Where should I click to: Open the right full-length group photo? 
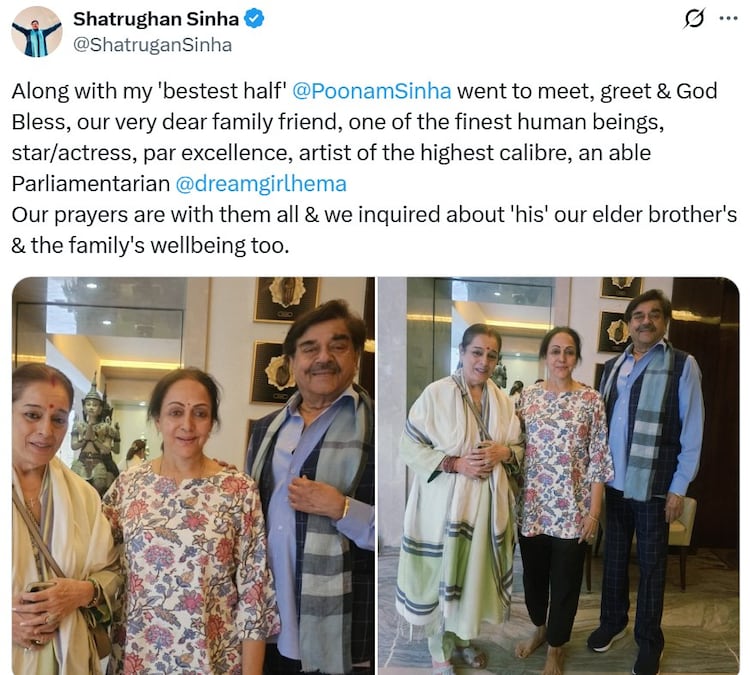coord(559,476)
